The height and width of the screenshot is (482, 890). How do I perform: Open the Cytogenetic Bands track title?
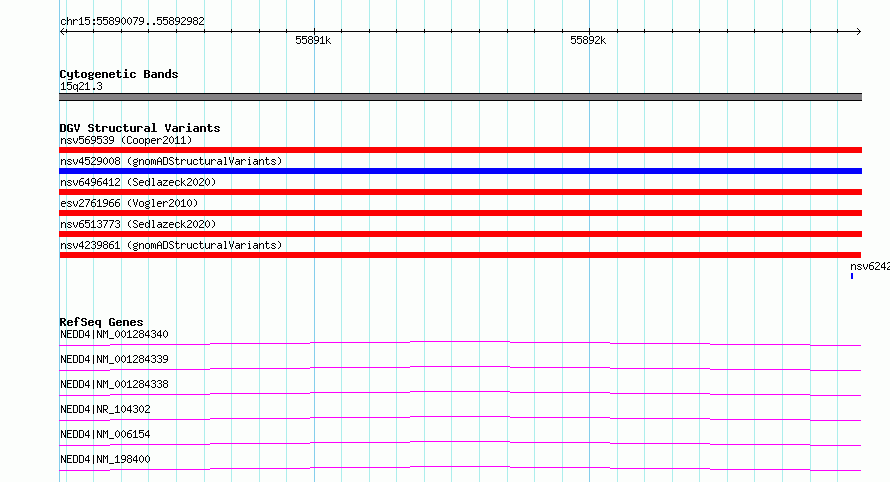(119, 74)
